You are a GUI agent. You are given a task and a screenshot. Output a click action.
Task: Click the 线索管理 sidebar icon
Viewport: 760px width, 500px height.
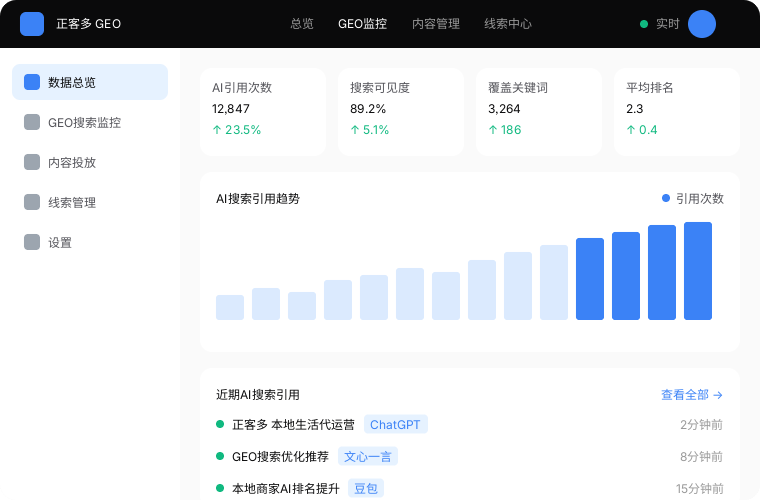(x=32, y=202)
